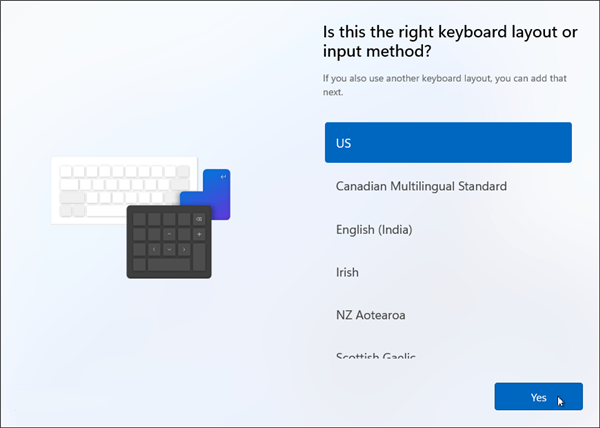Screen dimensions: 600x428
Task: Click the plus key on dark keypad
Action: coord(200,234)
